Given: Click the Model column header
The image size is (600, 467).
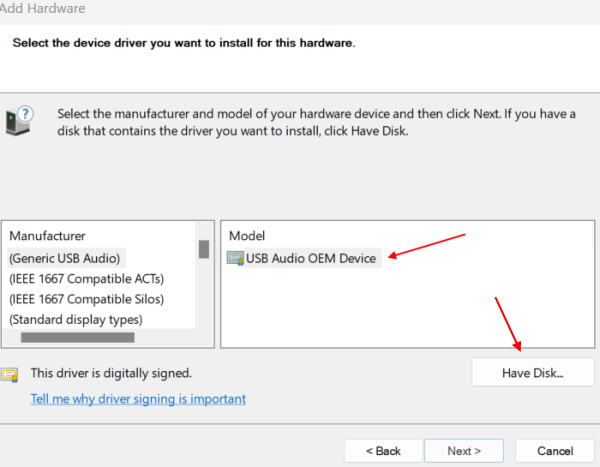Looking at the screenshot, I should coord(247,236).
